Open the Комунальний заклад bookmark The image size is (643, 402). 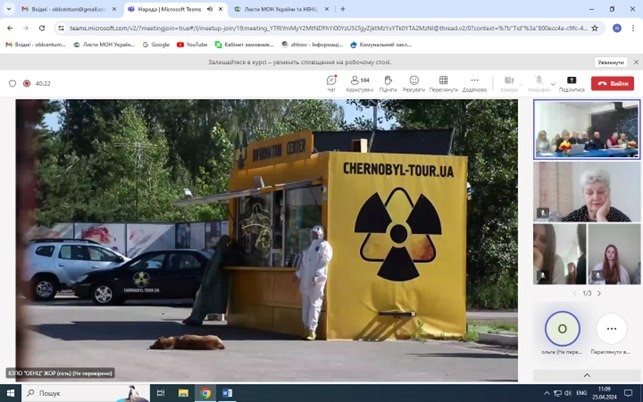pyautogui.click(x=381, y=44)
